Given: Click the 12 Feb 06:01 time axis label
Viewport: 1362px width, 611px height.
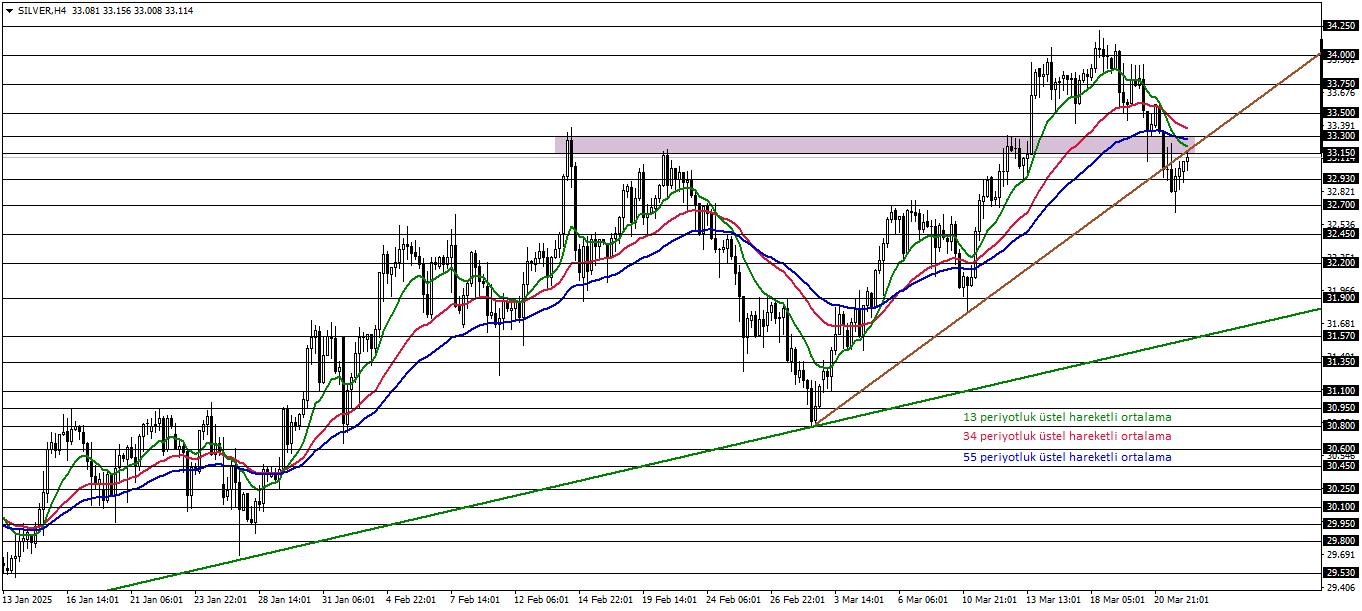Looking at the screenshot, I should (x=541, y=600).
